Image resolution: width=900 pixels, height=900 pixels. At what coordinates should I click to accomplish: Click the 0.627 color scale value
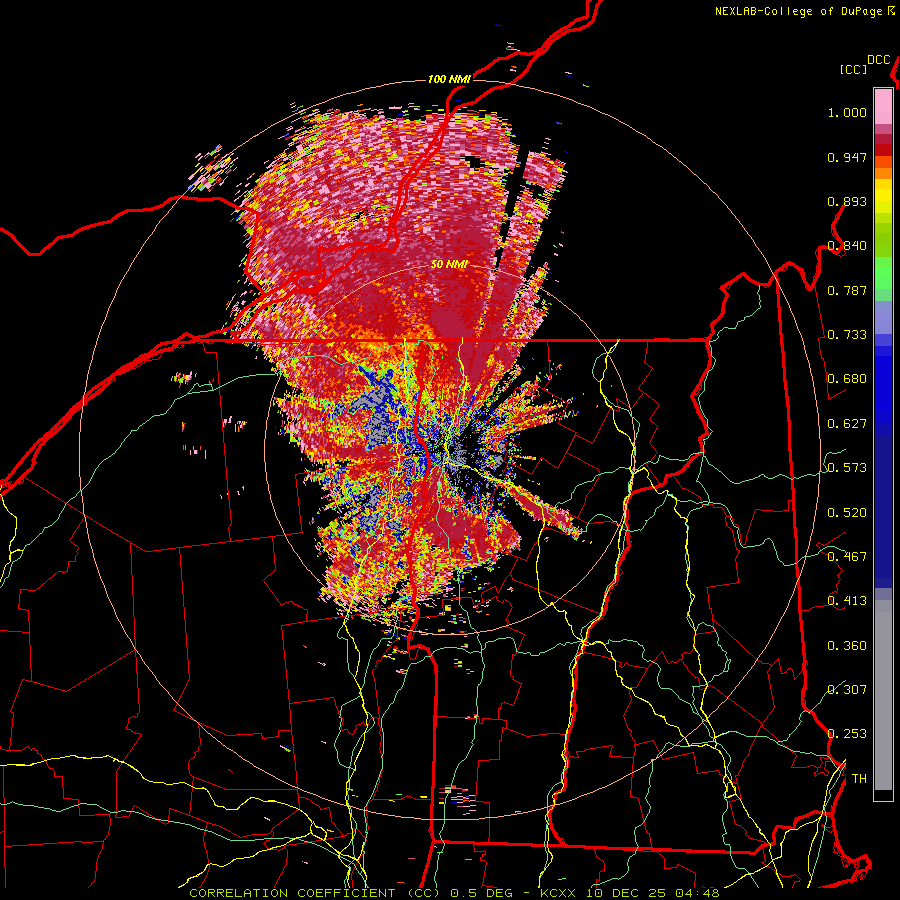click(x=847, y=424)
